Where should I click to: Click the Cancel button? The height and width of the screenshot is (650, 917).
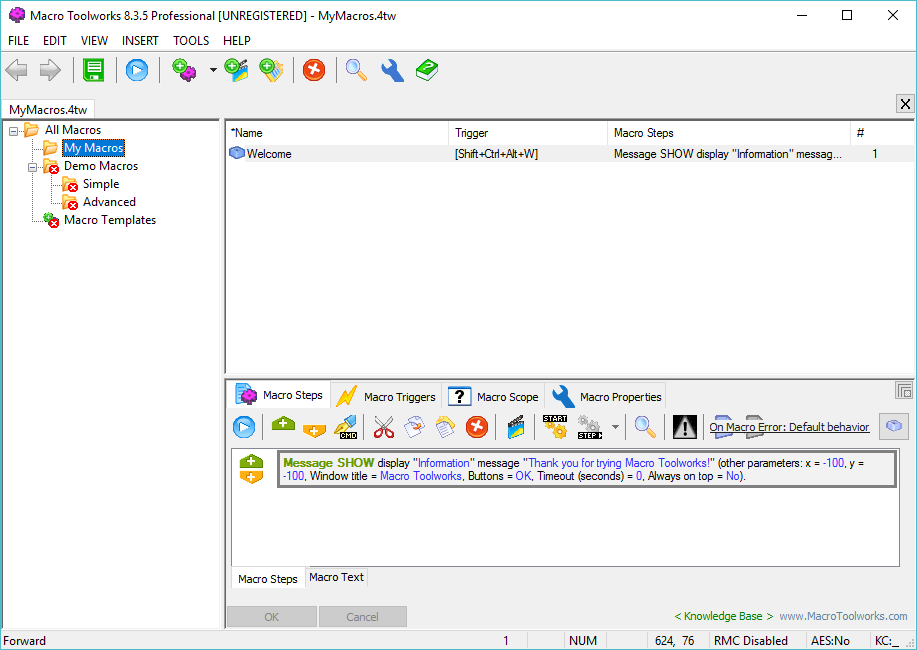click(363, 617)
